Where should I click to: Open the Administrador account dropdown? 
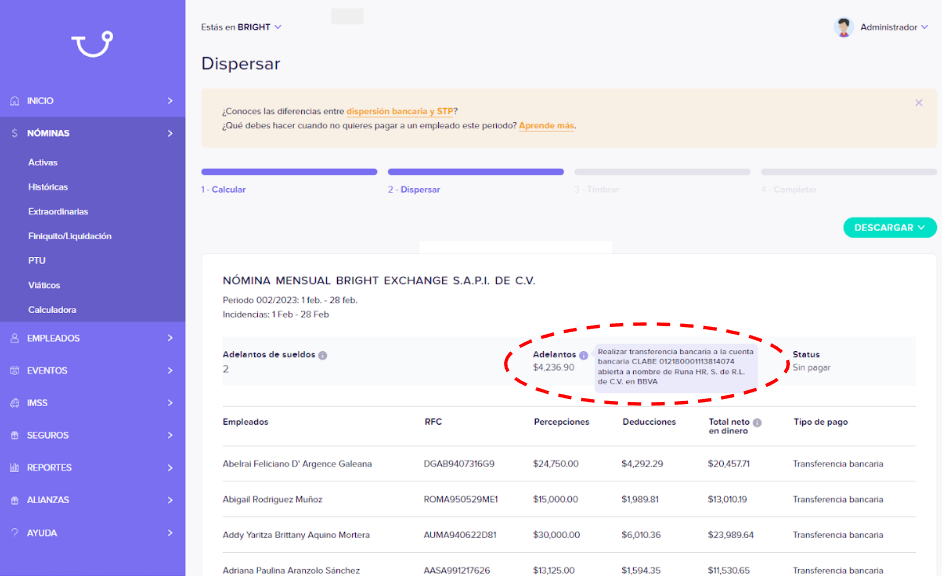(894, 27)
